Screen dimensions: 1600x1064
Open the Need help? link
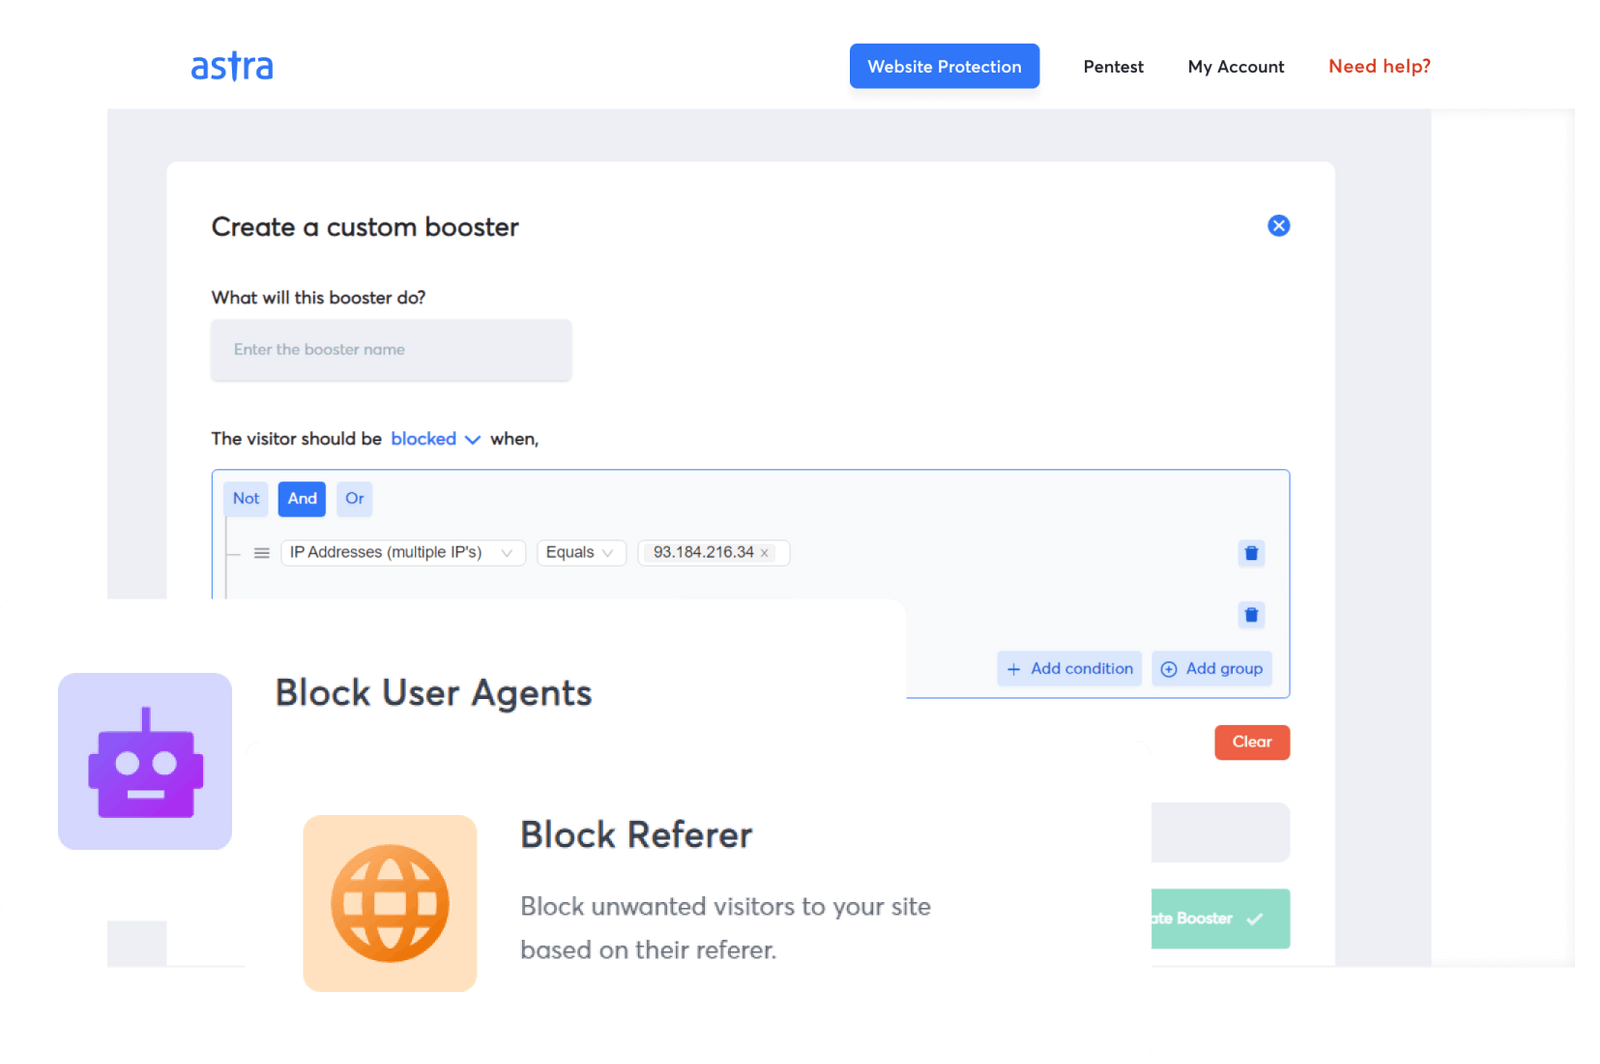pyautogui.click(x=1379, y=66)
